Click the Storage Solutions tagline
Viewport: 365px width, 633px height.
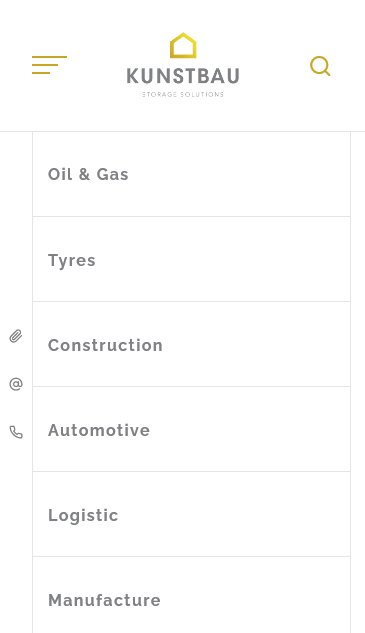[x=183, y=94]
